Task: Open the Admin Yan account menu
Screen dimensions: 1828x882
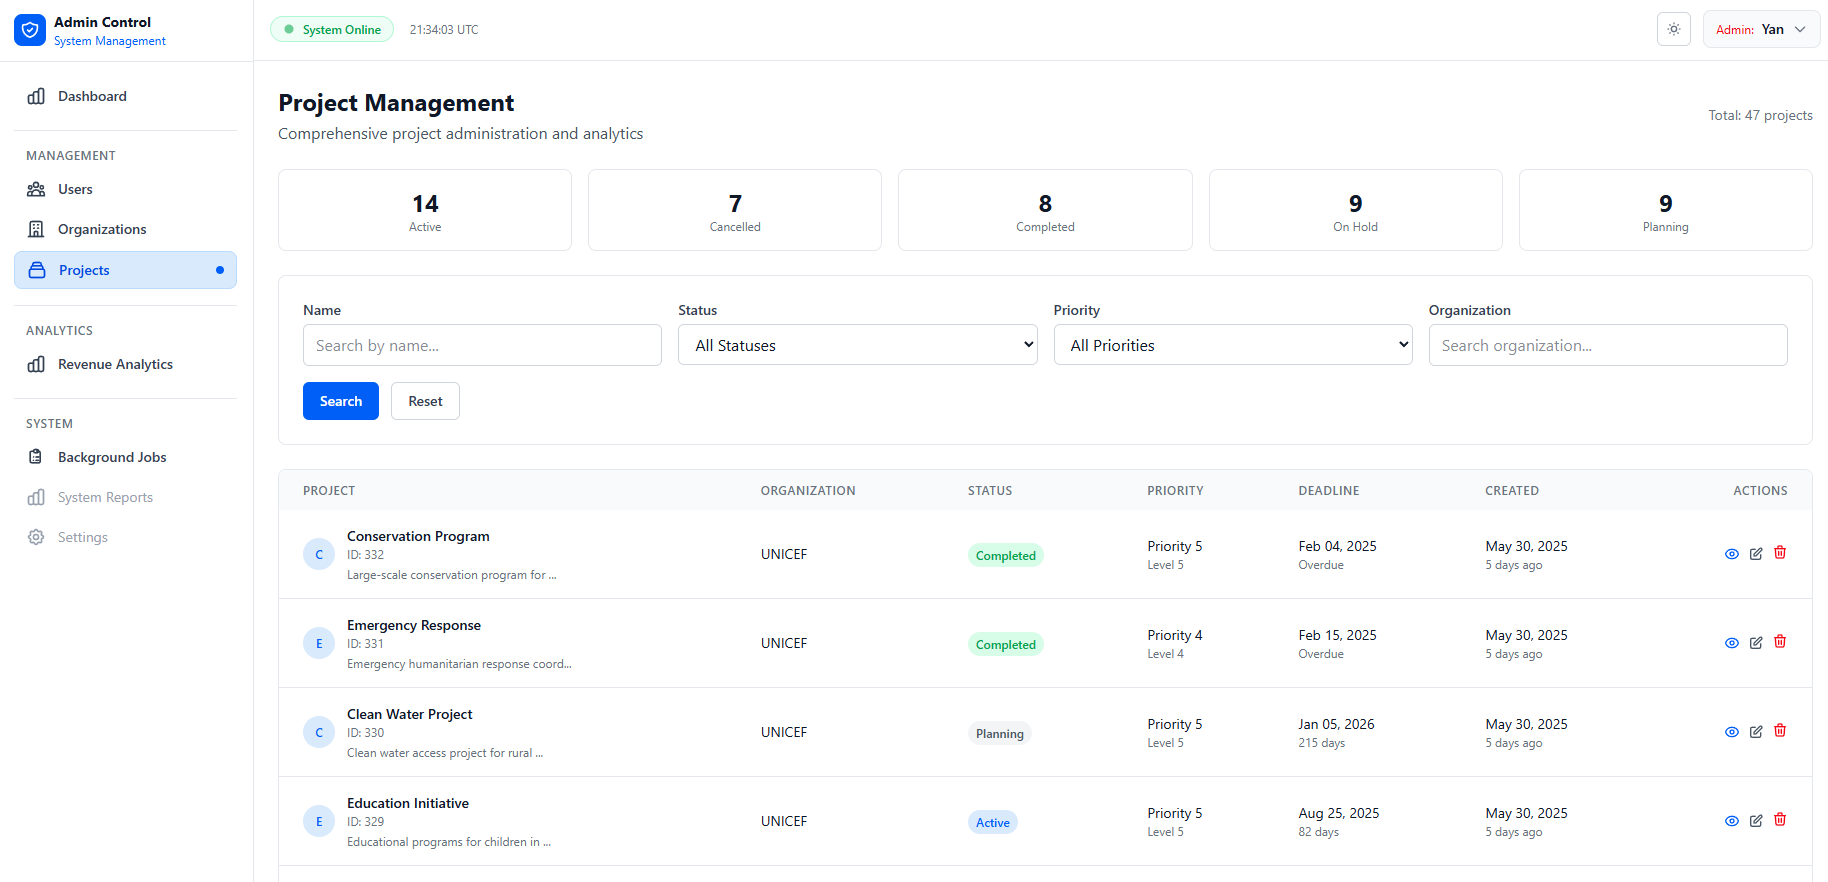Action: 1760,29
